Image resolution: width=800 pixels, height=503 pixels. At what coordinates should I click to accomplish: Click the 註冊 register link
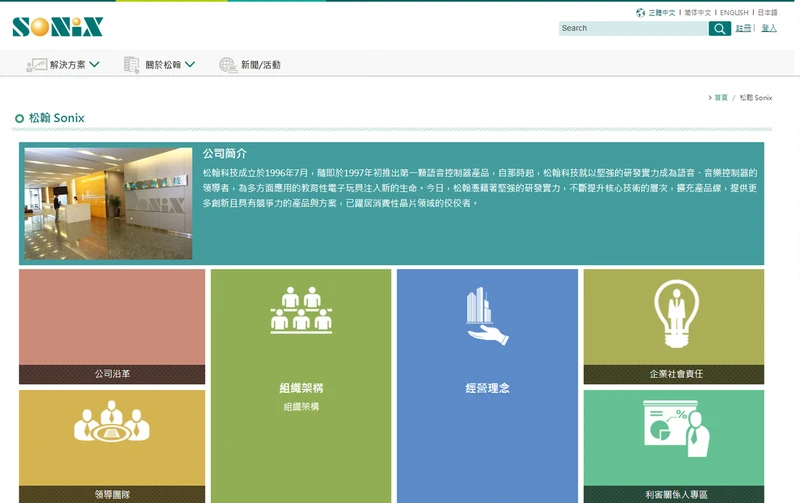(743, 28)
